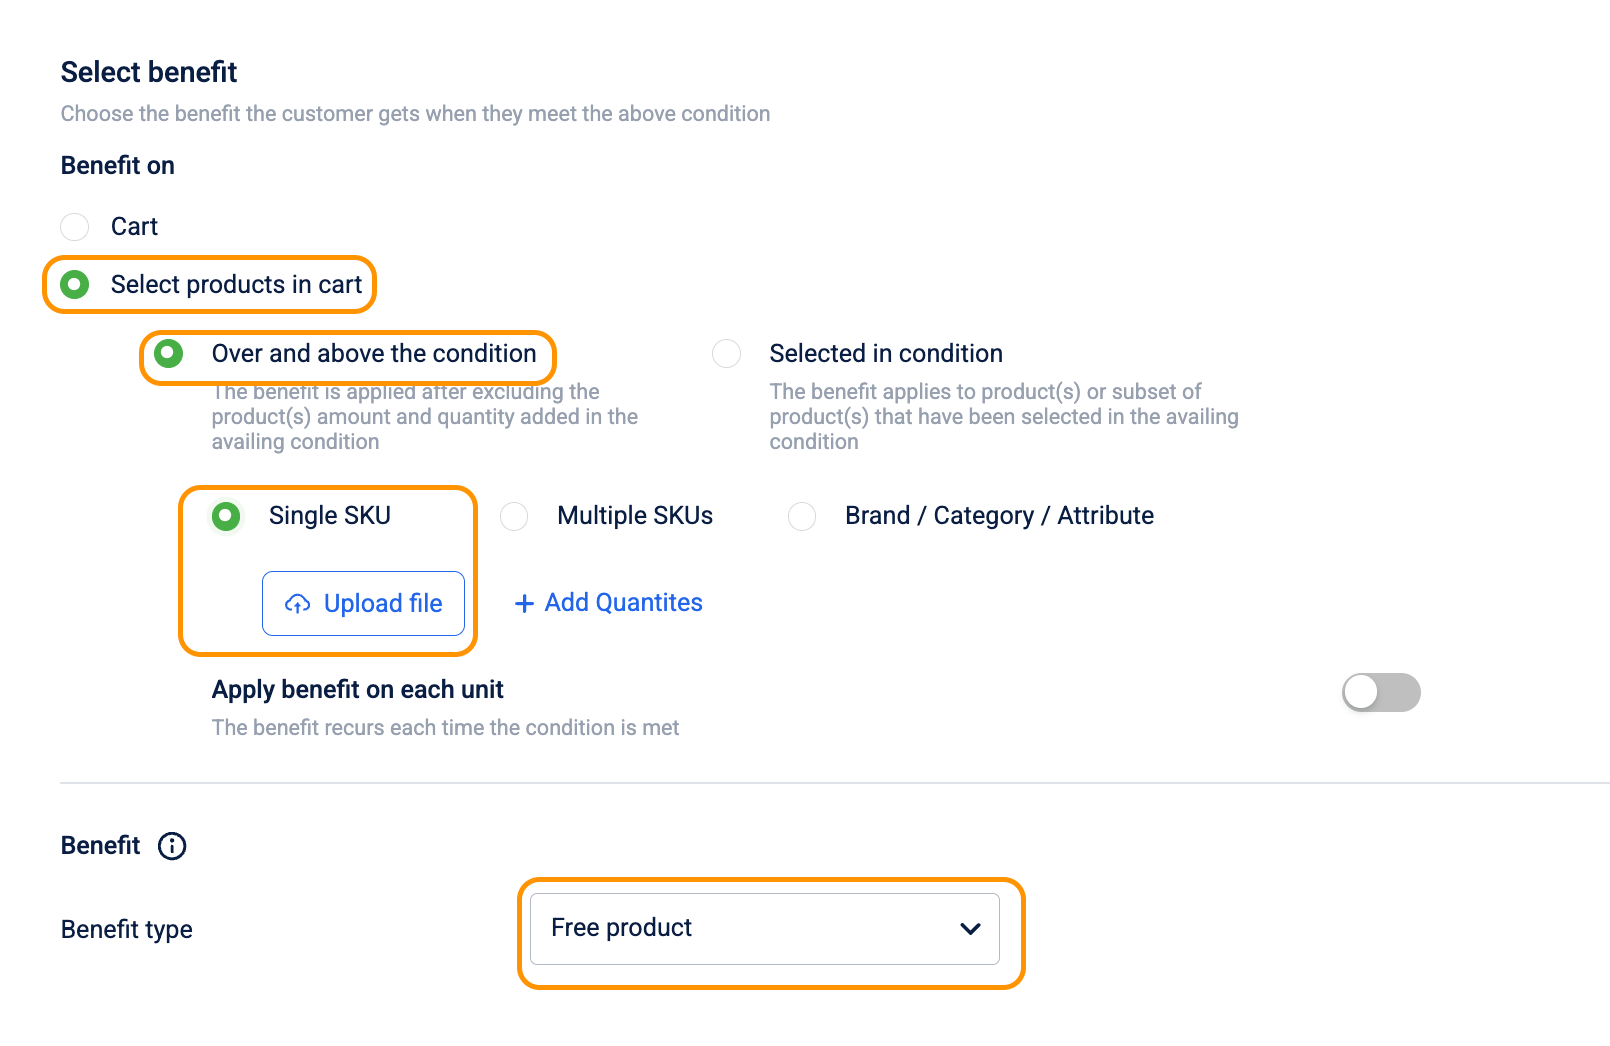Select the Cart radio option
The height and width of the screenshot is (1046, 1610).
coord(75,227)
